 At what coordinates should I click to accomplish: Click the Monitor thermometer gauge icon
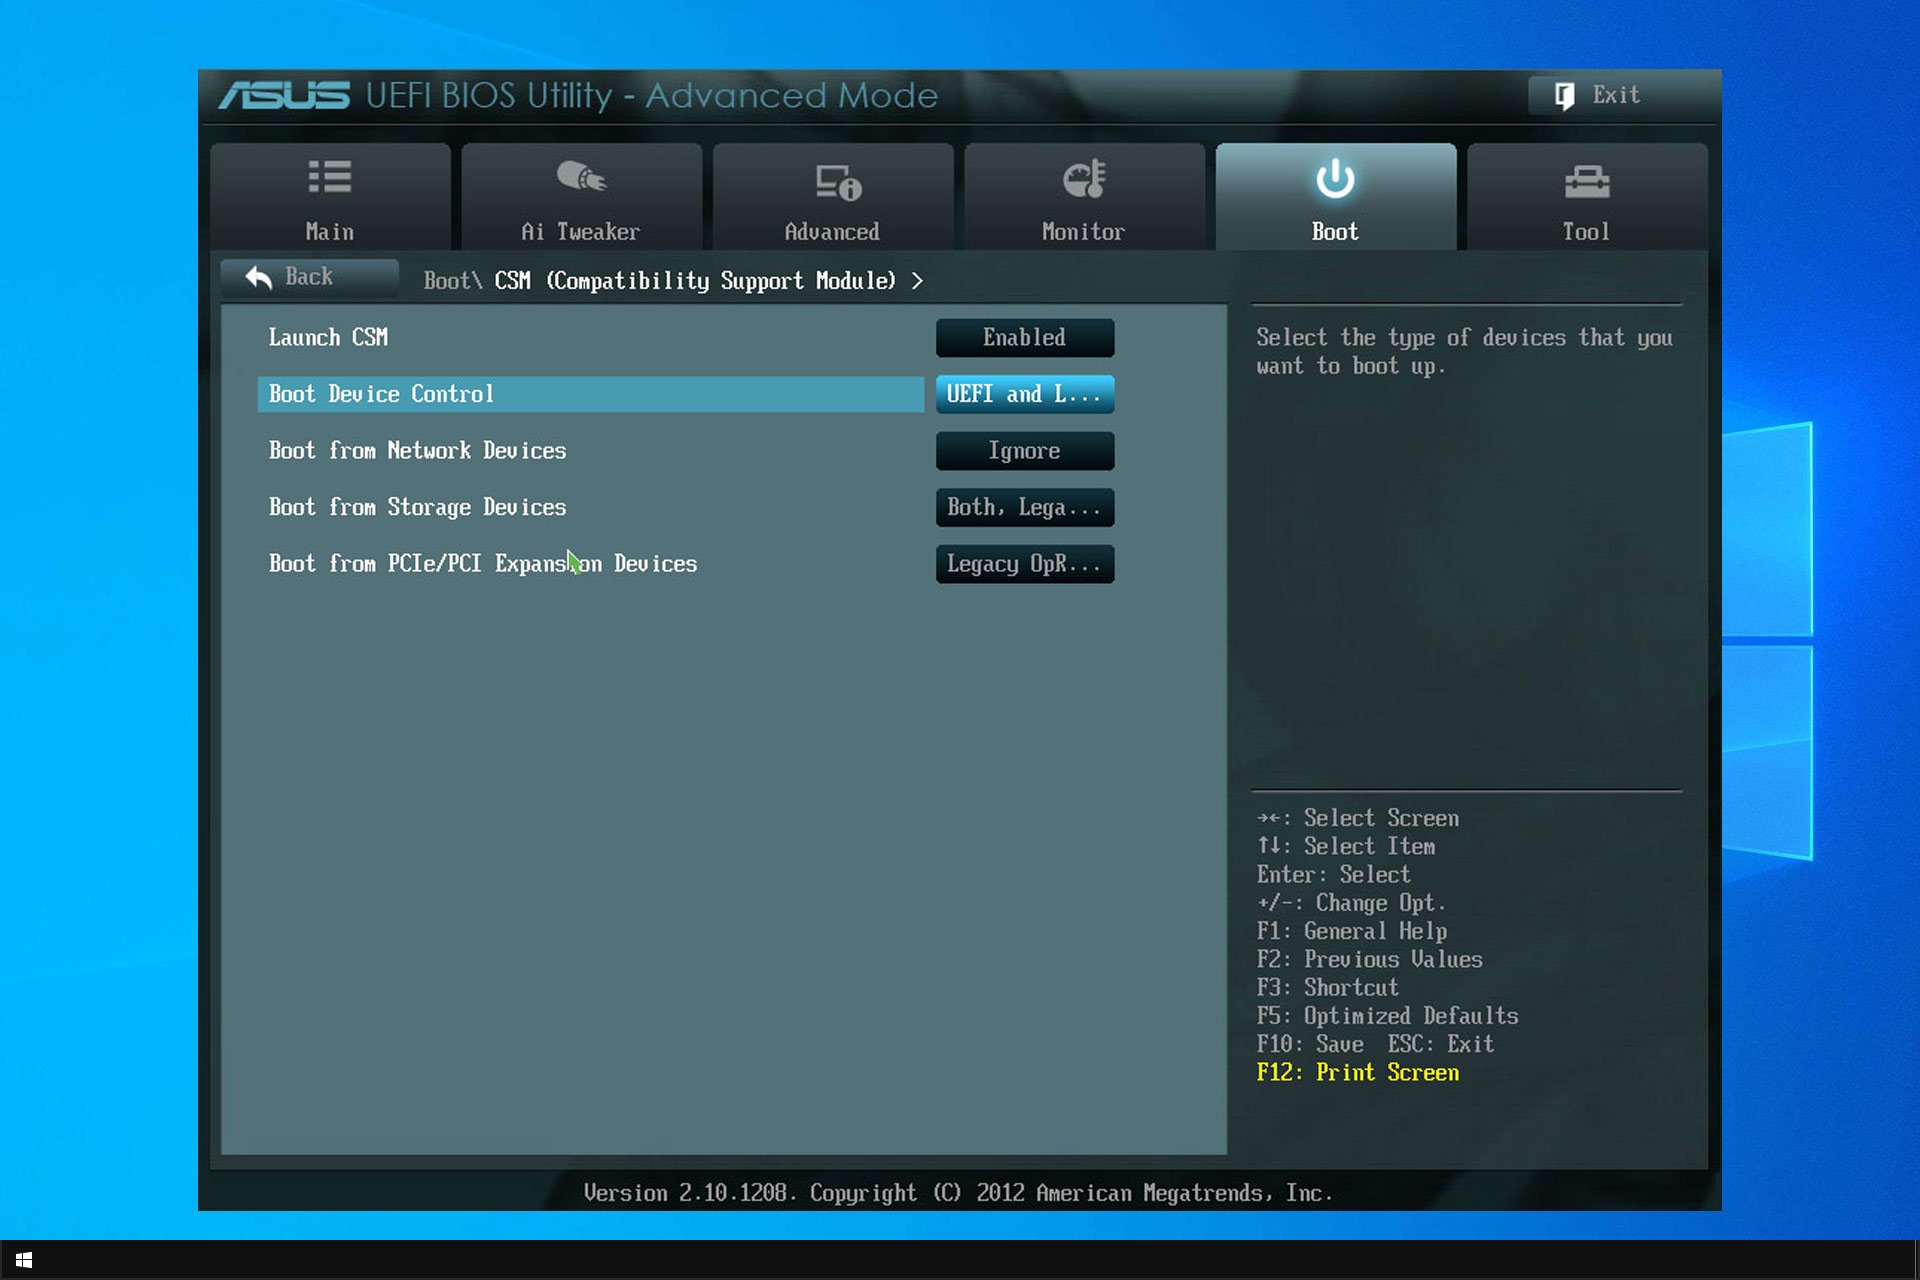(1084, 179)
